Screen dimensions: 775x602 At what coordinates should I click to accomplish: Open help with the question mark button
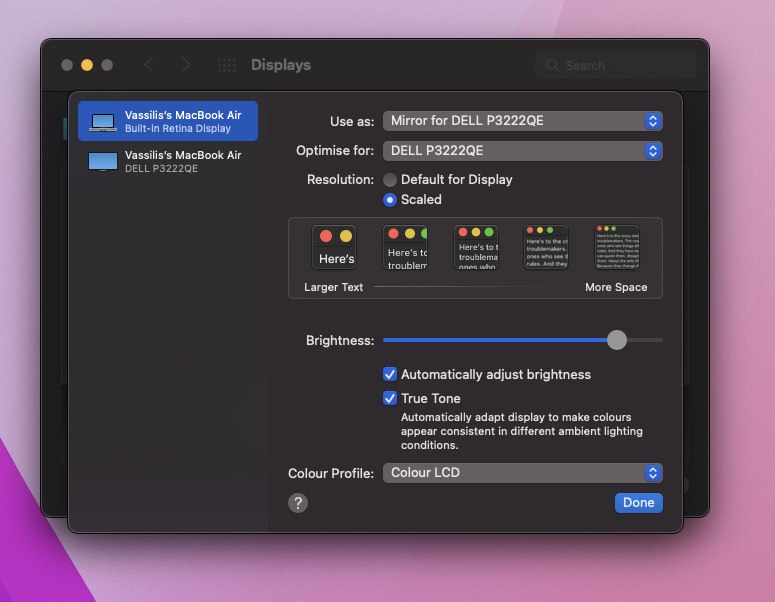tap(298, 503)
